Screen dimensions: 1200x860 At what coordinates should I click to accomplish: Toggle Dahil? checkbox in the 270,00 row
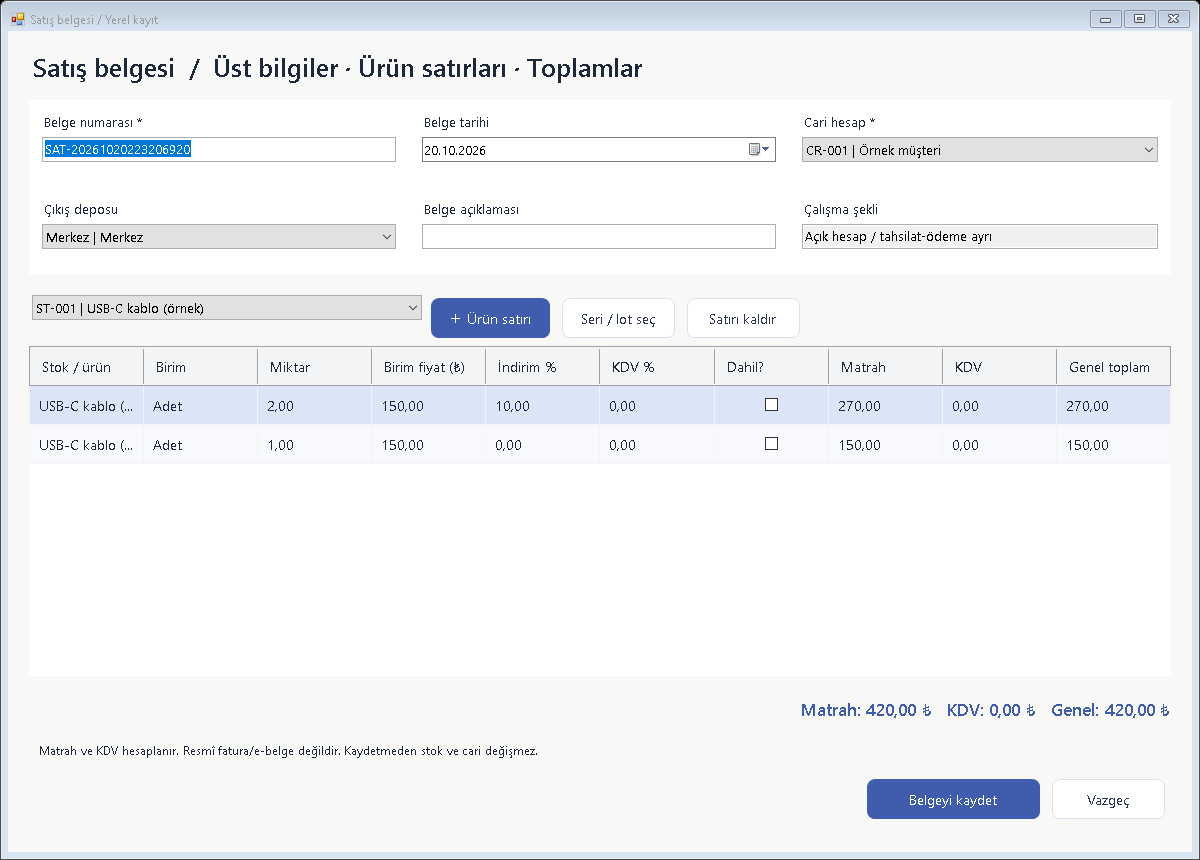[771, 405]
